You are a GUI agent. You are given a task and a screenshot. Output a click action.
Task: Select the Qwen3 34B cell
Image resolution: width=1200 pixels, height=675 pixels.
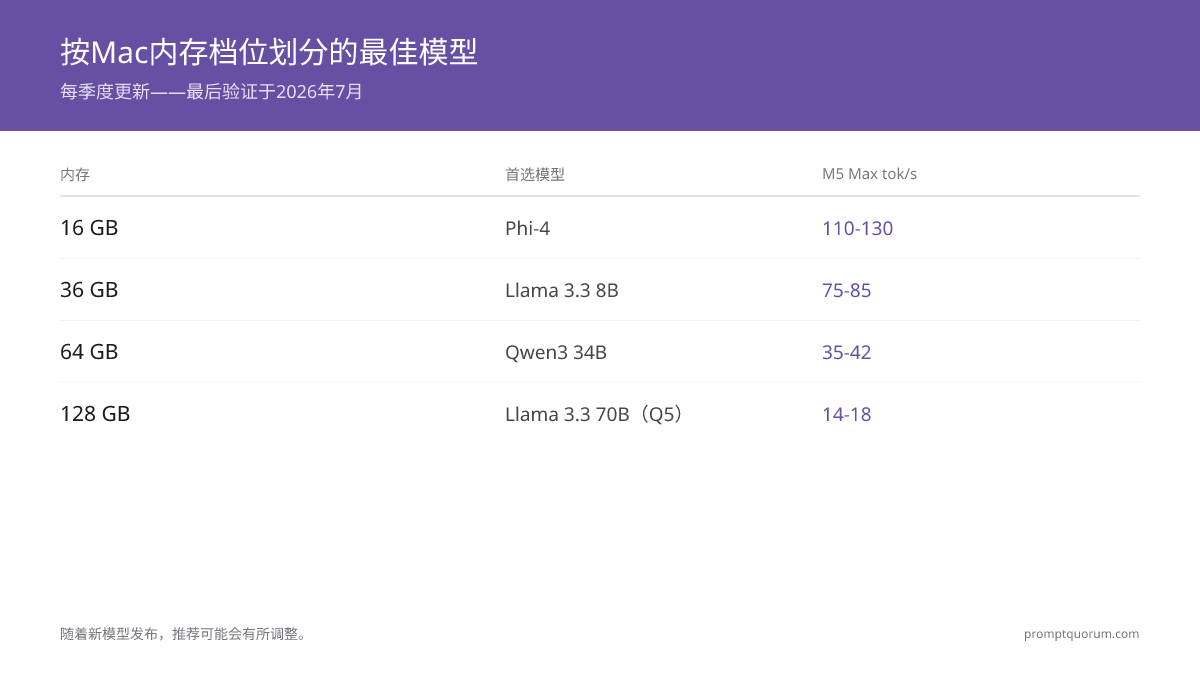coord(556,353)
